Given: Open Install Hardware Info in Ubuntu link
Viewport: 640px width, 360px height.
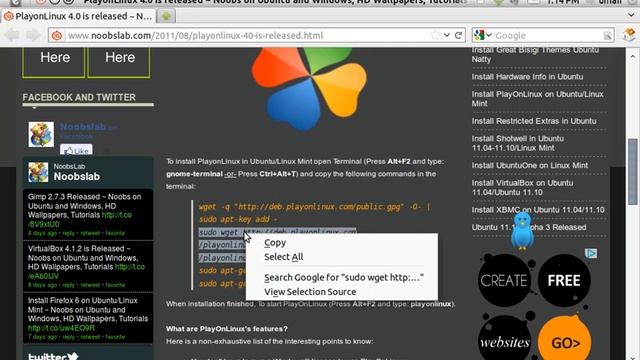Looking at the screenshot, I should point(527,77).
